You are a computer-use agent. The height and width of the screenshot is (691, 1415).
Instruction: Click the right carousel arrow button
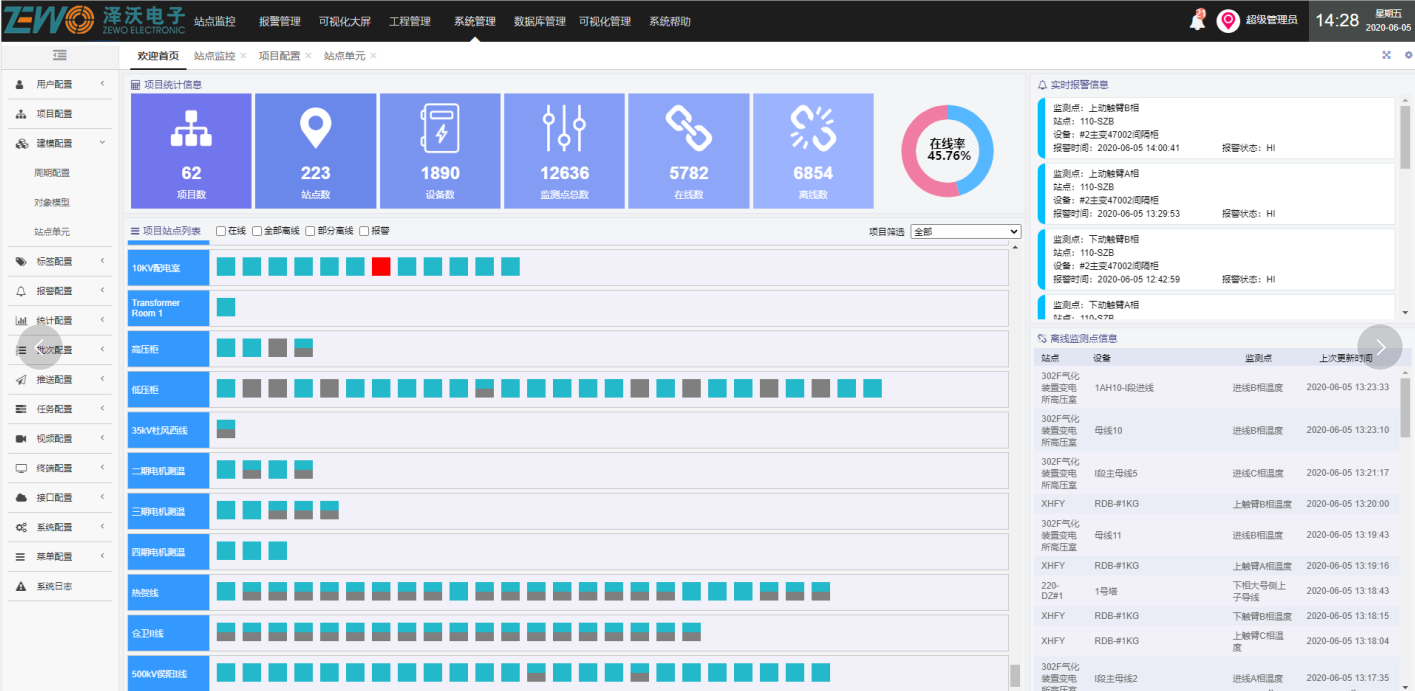pyautogui.click(x=1379, y=347)
